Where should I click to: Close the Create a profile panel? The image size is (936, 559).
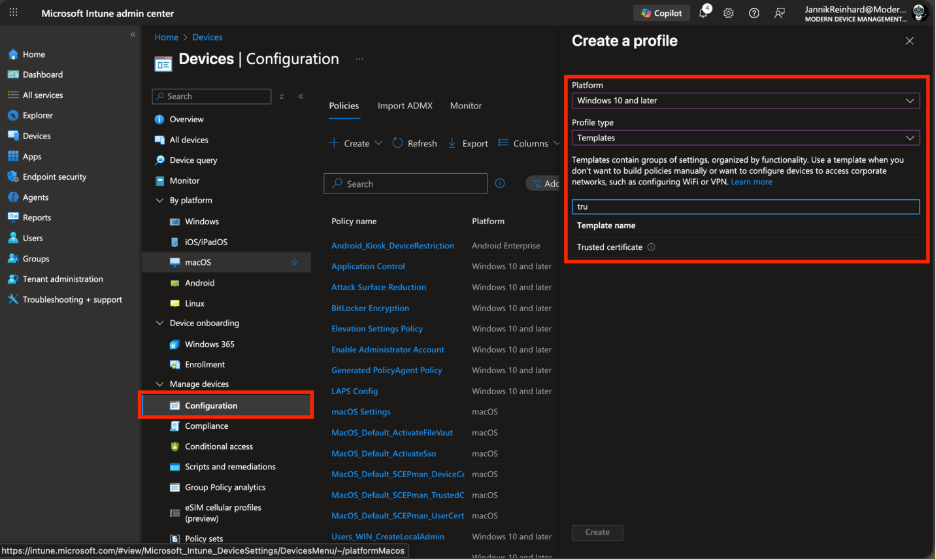909,41
